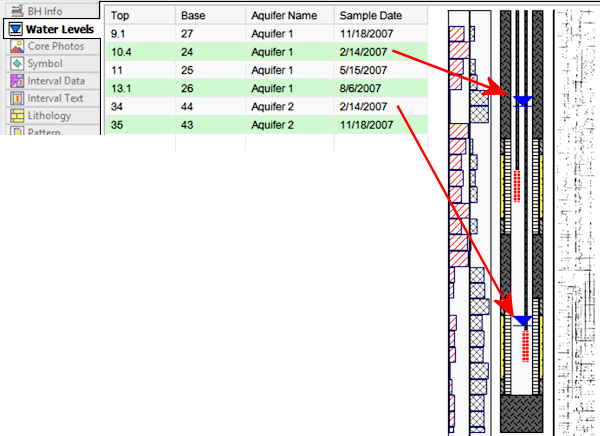This screenshot has height=436, width=600.
Task: Click the Interval Data icon
Action: [17, 81]
